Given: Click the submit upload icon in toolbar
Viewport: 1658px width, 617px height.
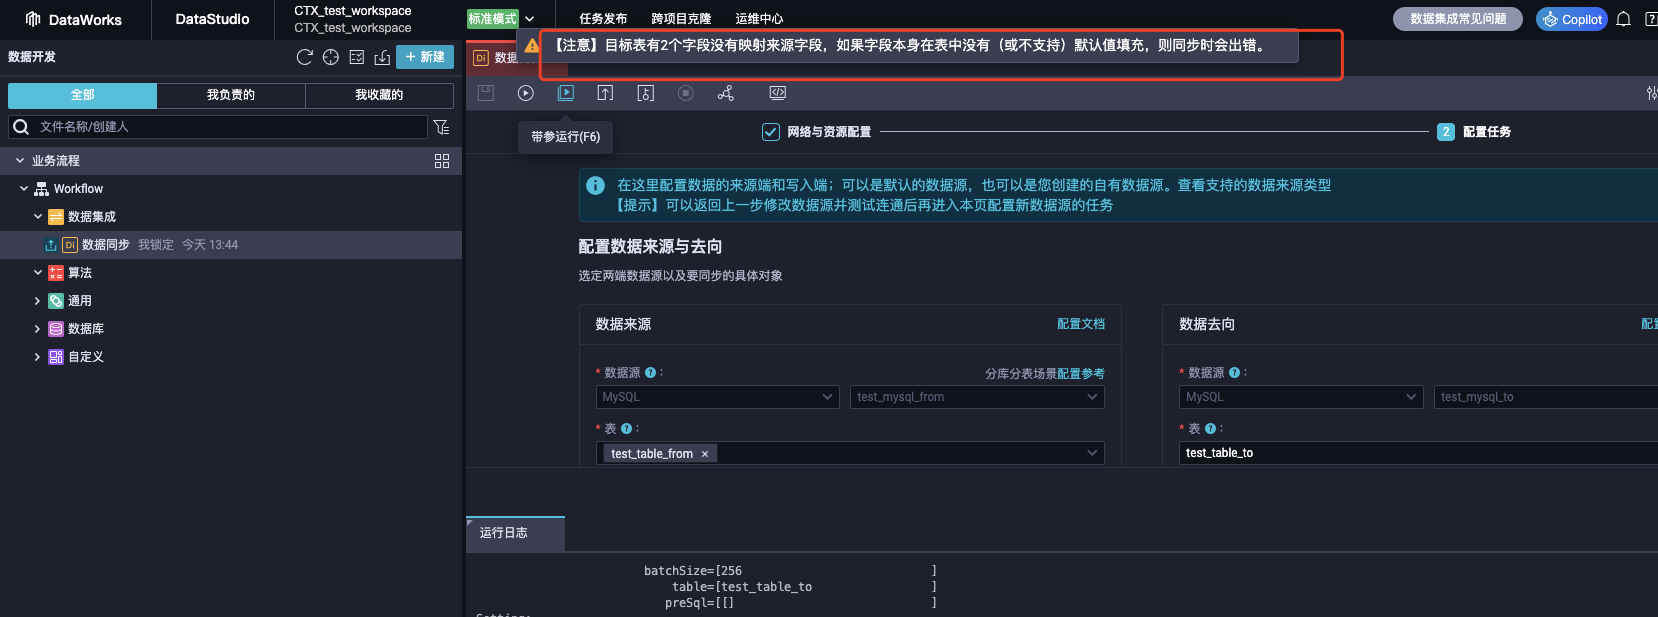Looking at the screenshot, I should click(605, 93).
